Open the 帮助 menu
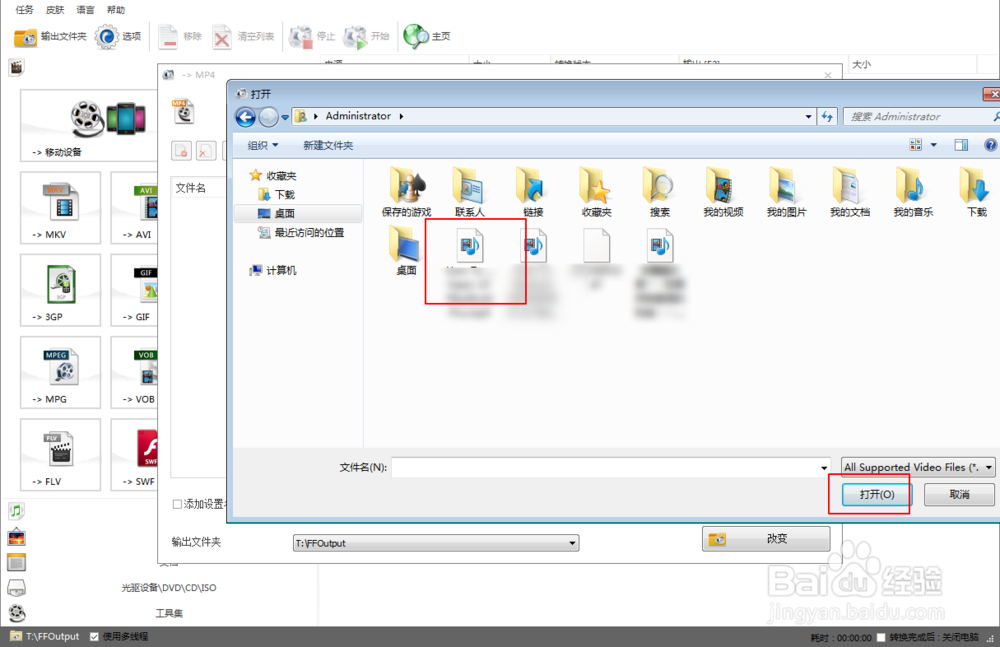This screenshot has height=647, width=1000. [116, 10]
